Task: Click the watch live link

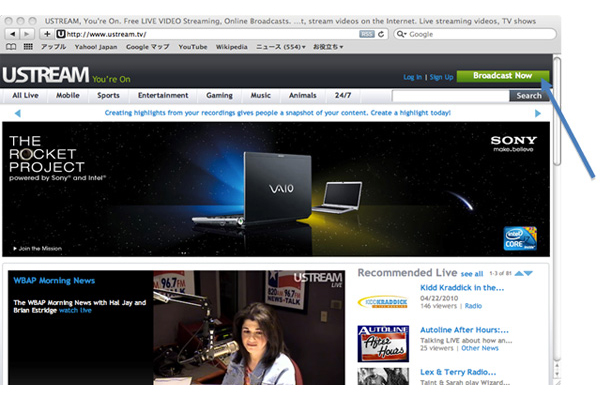Action: 75,310
